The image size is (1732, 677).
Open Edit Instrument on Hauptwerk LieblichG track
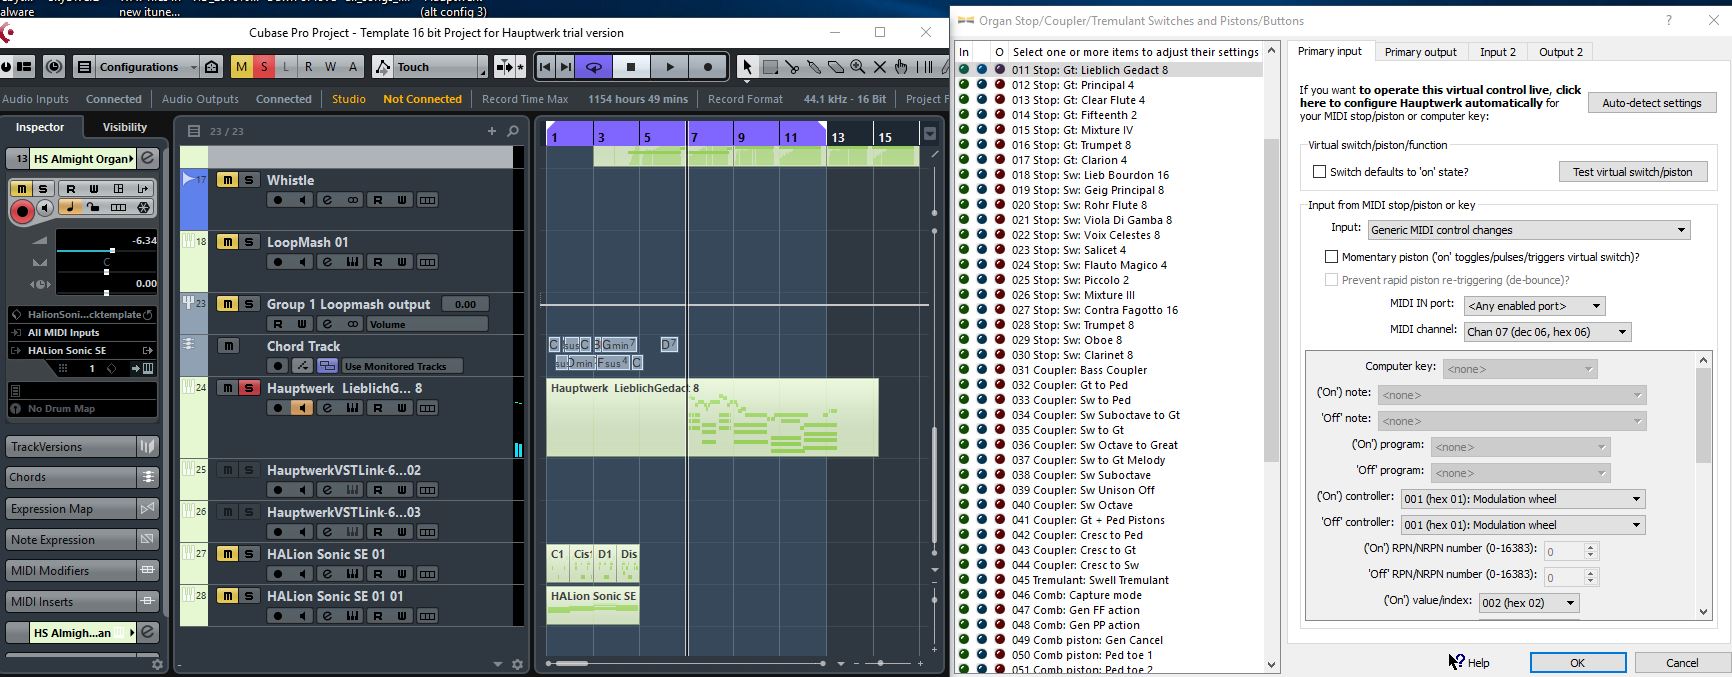point(352,408)
